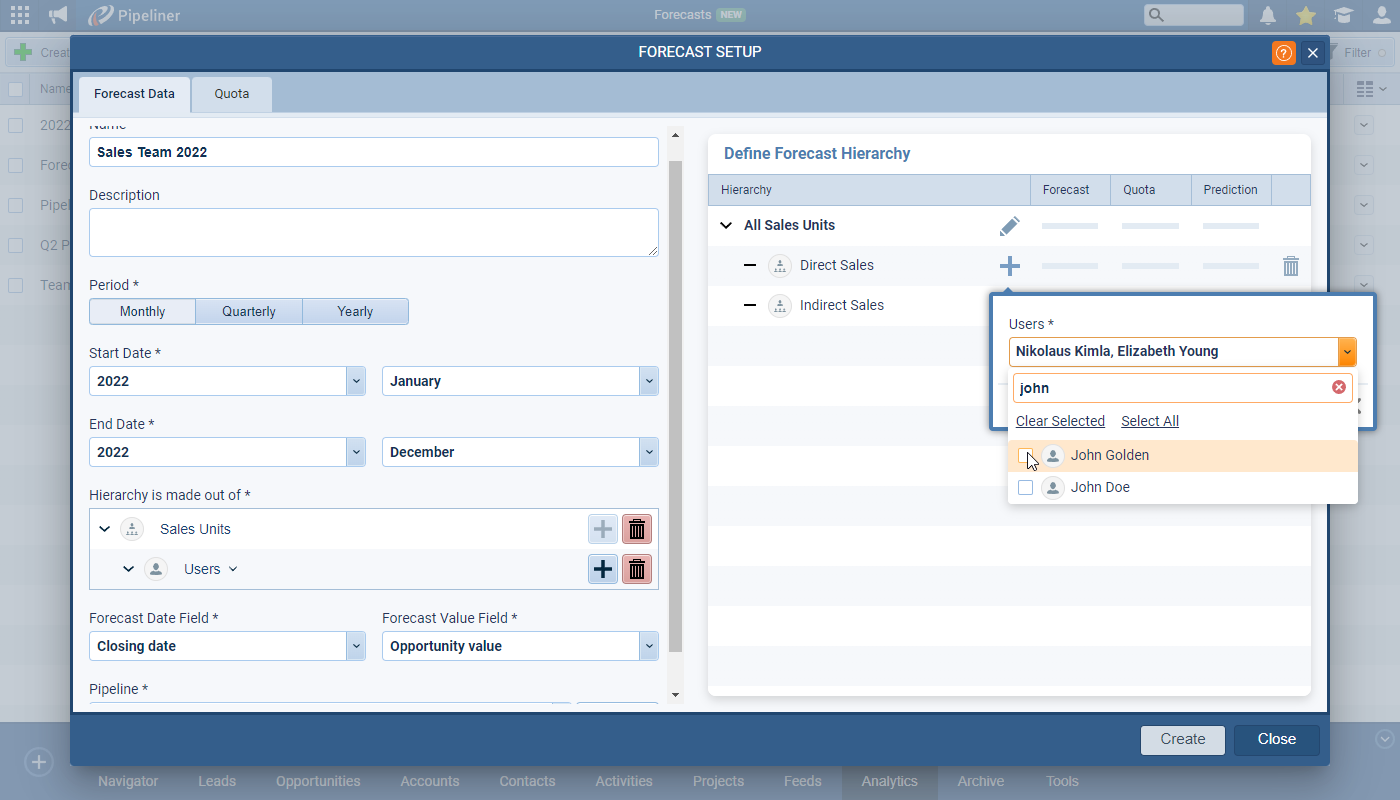
Task: Open the Opportunities menu in bottom navigation
Action: [318, 781]
